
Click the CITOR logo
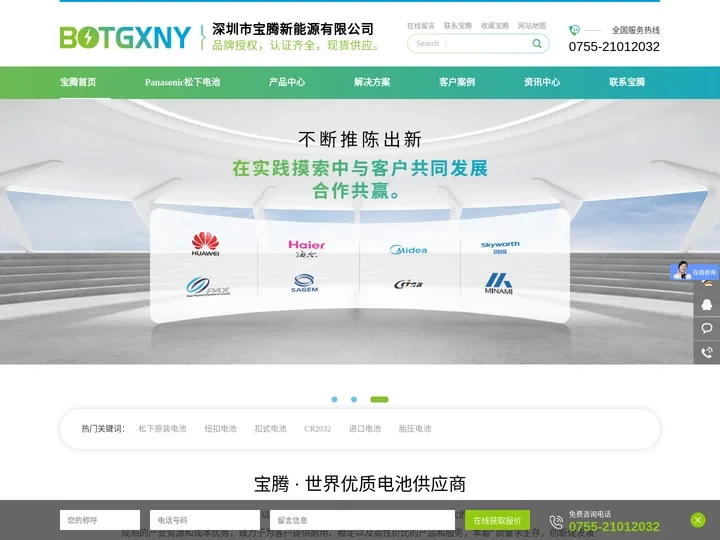point(408,284)
